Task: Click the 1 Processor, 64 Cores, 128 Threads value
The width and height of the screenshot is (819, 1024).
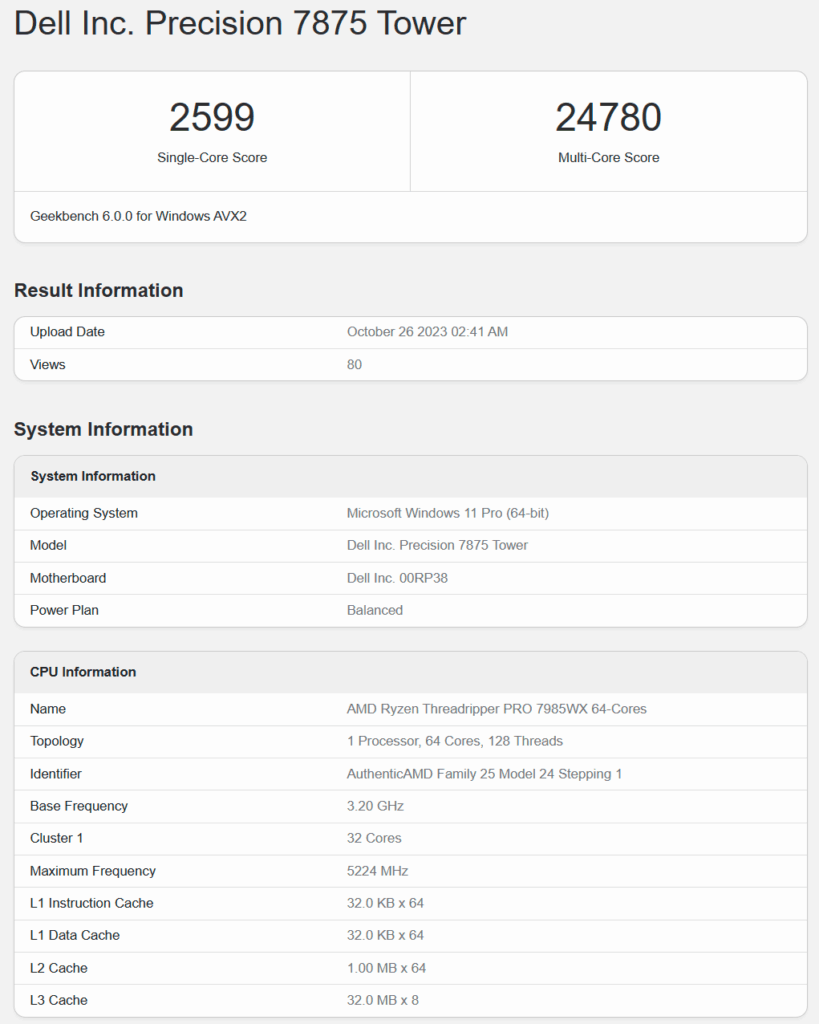Action: click(x=455, y=741)
